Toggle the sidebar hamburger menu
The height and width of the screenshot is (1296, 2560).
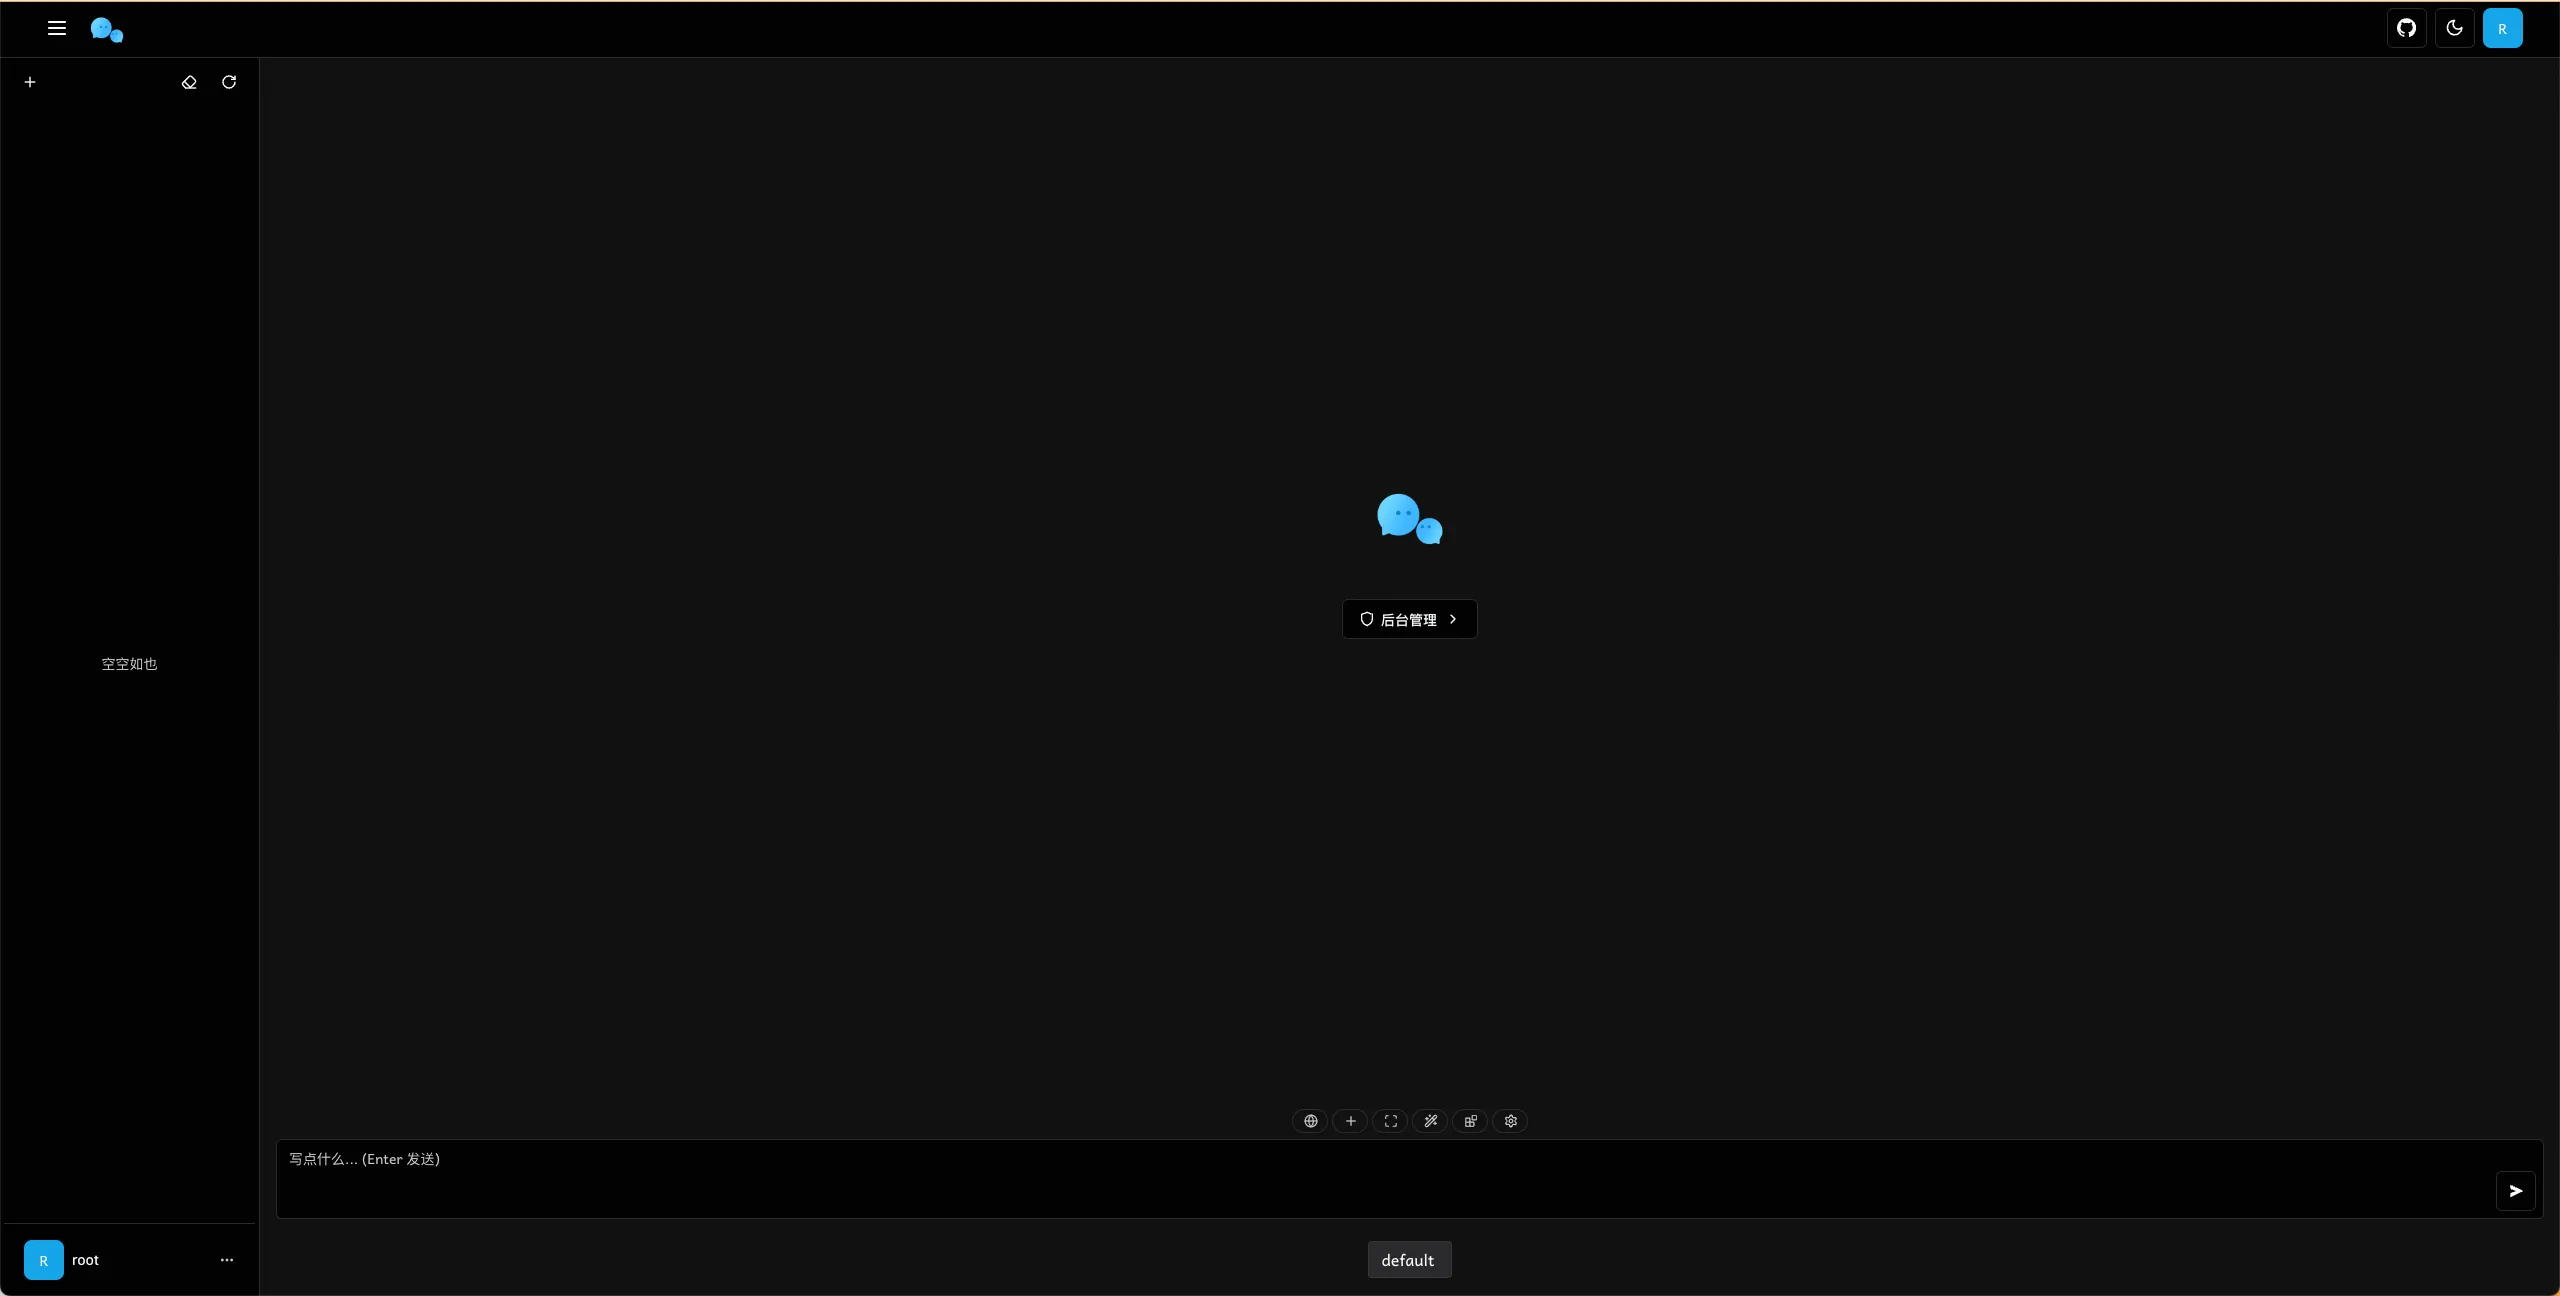tap(57, 29)
